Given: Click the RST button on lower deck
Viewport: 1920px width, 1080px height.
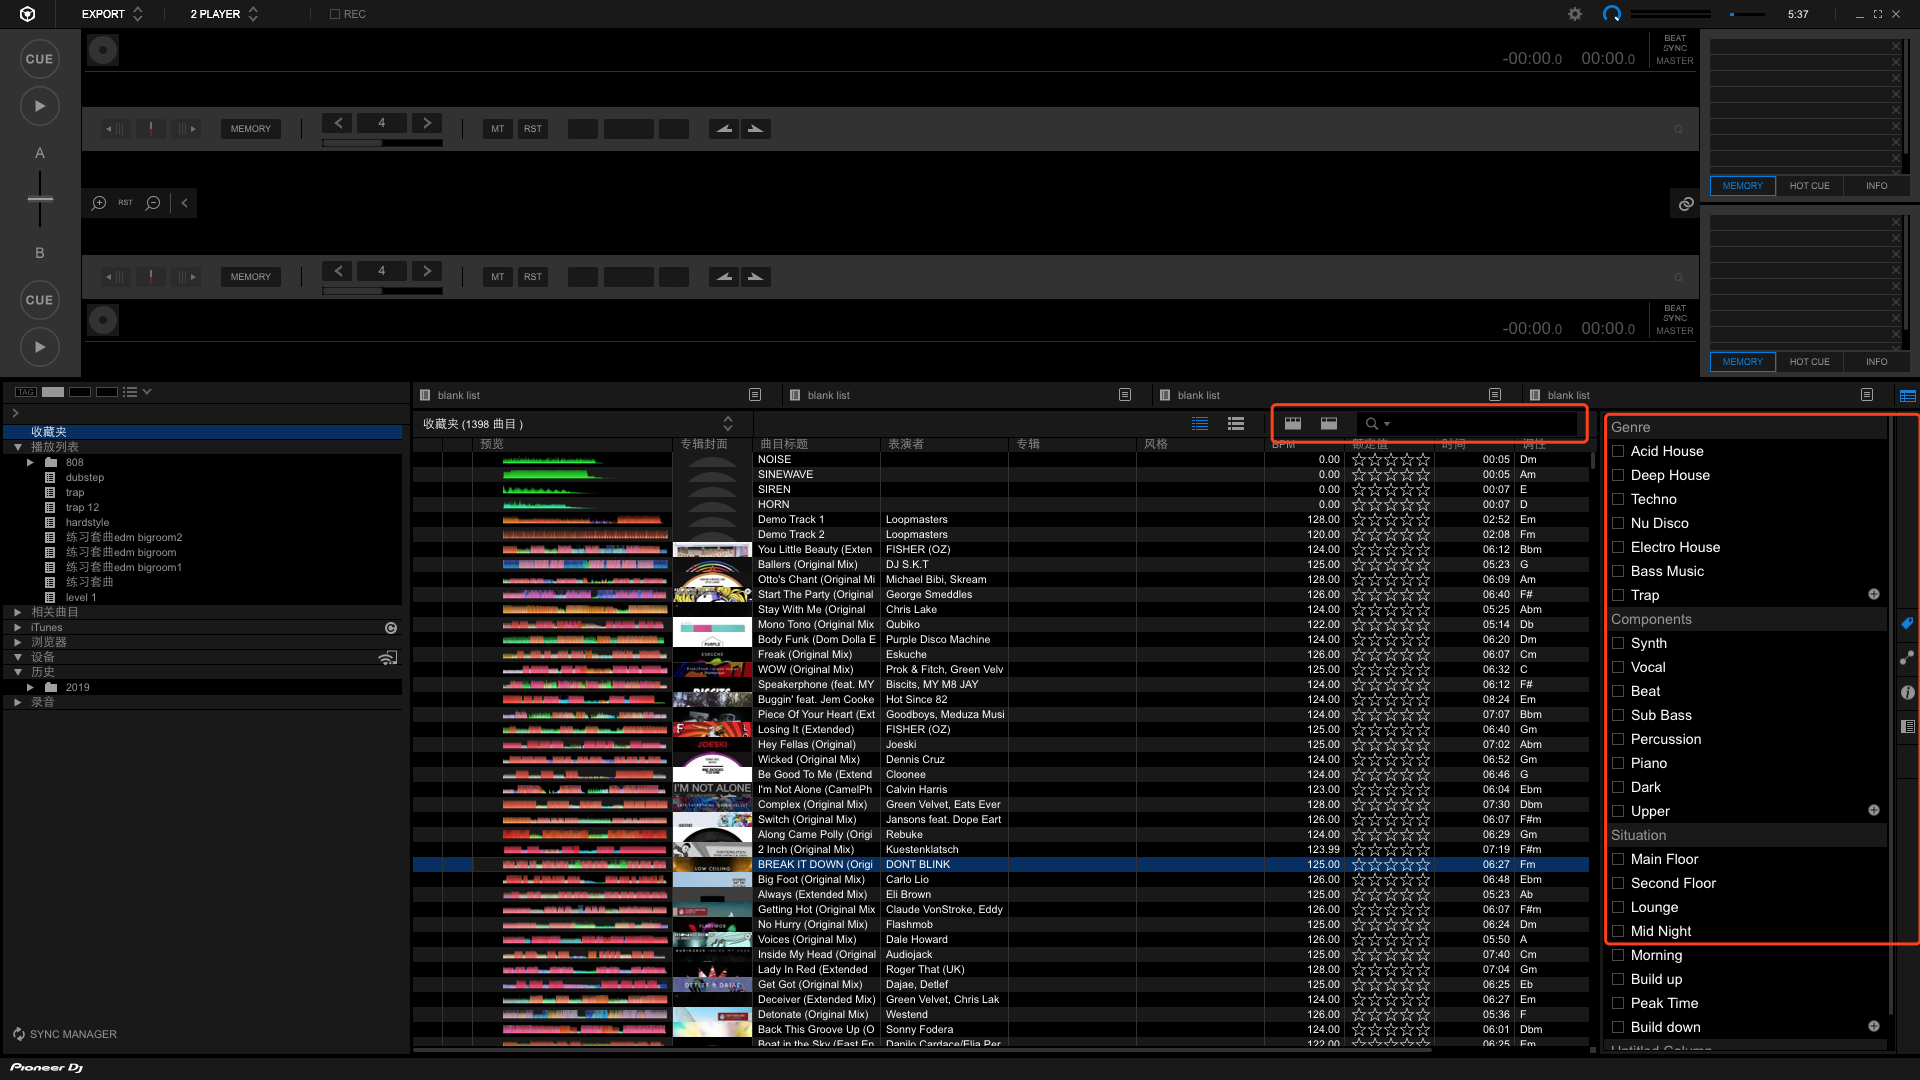Looking at the screenshot, I should tap(532, 277).
